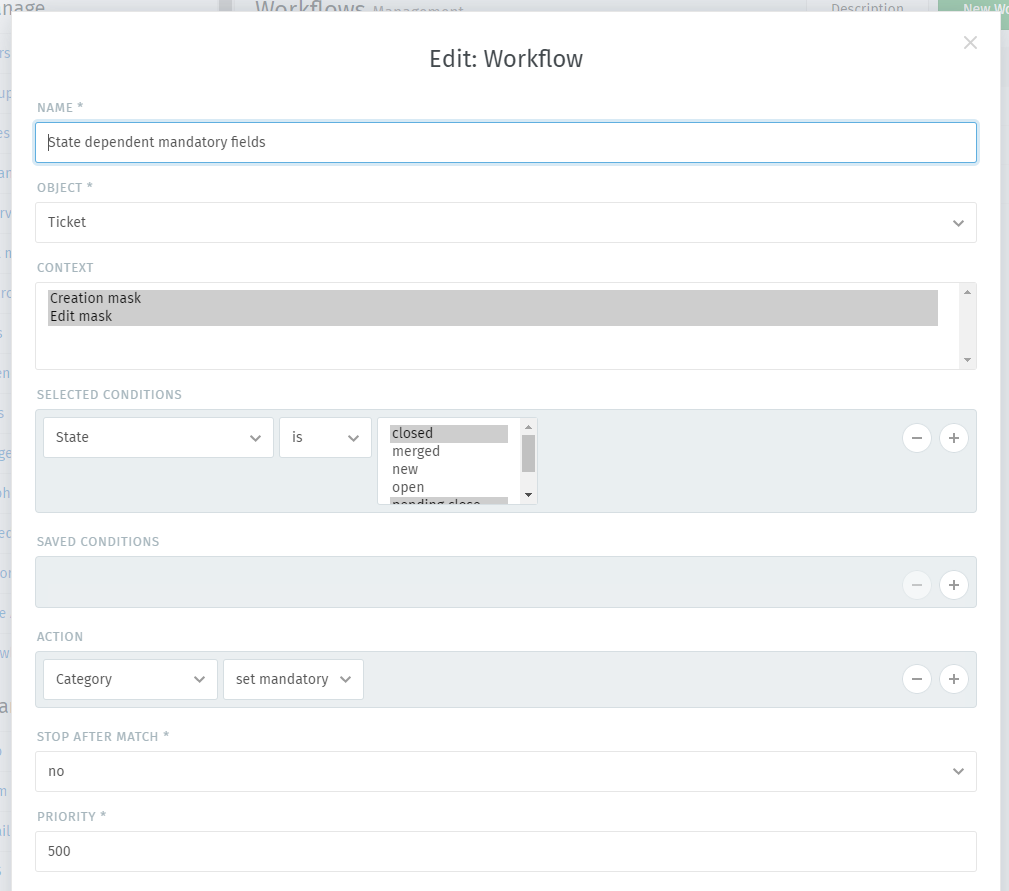
Task: Click the Description column header behind the dialog
Action: pos(867,7)
